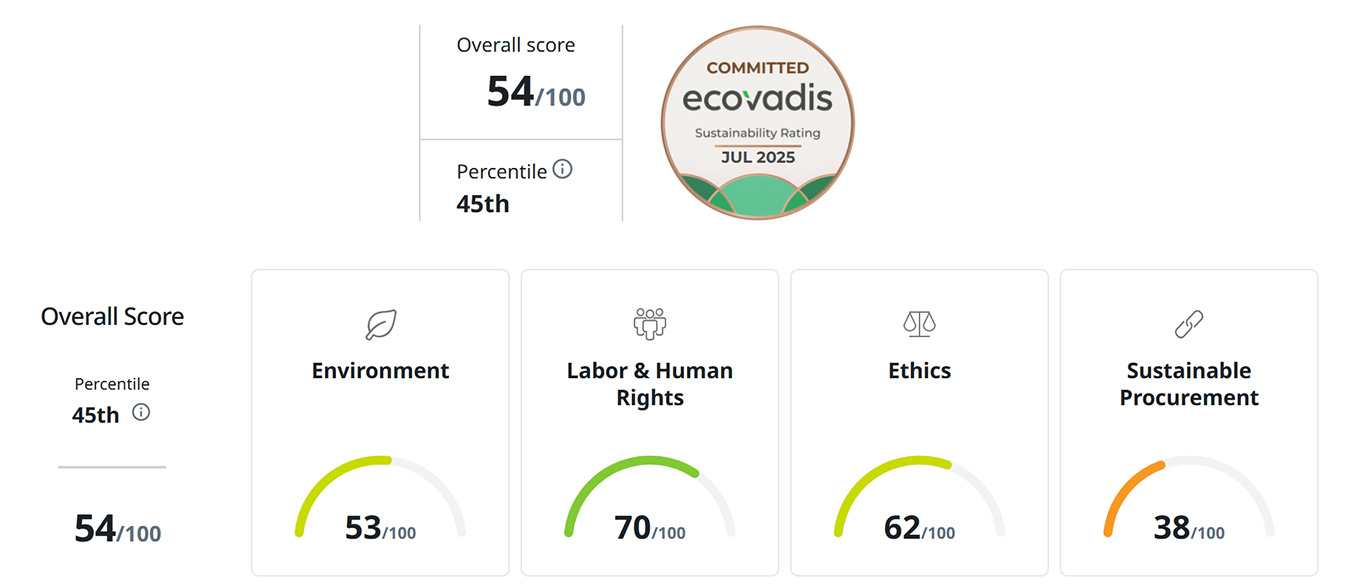This screenshot has width=1353, height=586.
Task: Click the left Overall Score heading
Action: [112, 317]
